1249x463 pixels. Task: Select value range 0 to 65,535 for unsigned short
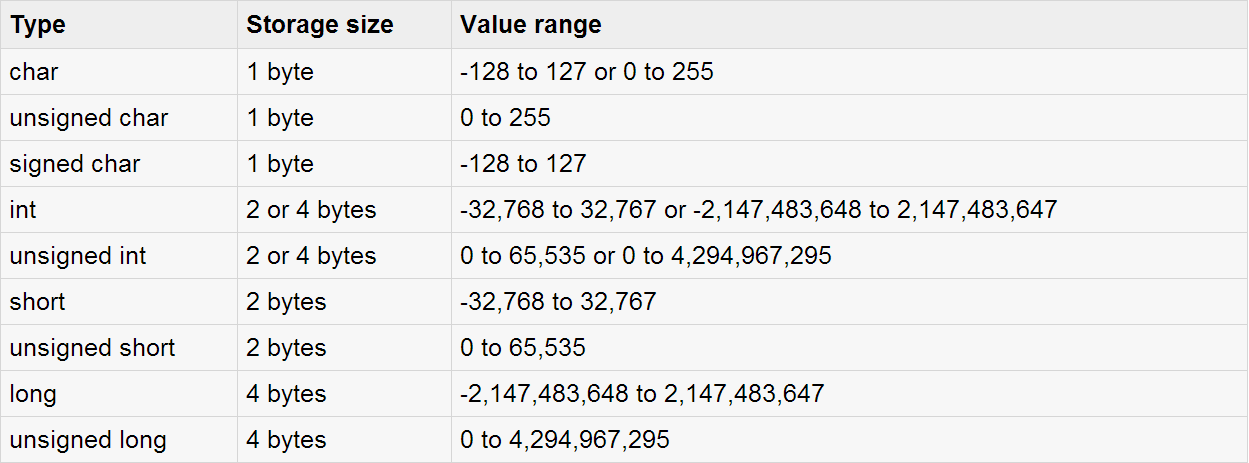coord(523,348)
